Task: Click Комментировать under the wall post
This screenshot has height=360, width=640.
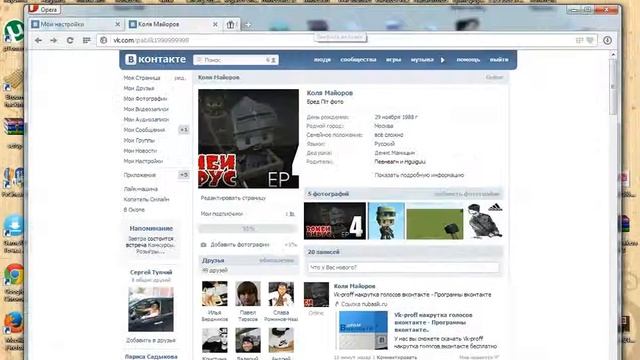Action: click(397, 357)
